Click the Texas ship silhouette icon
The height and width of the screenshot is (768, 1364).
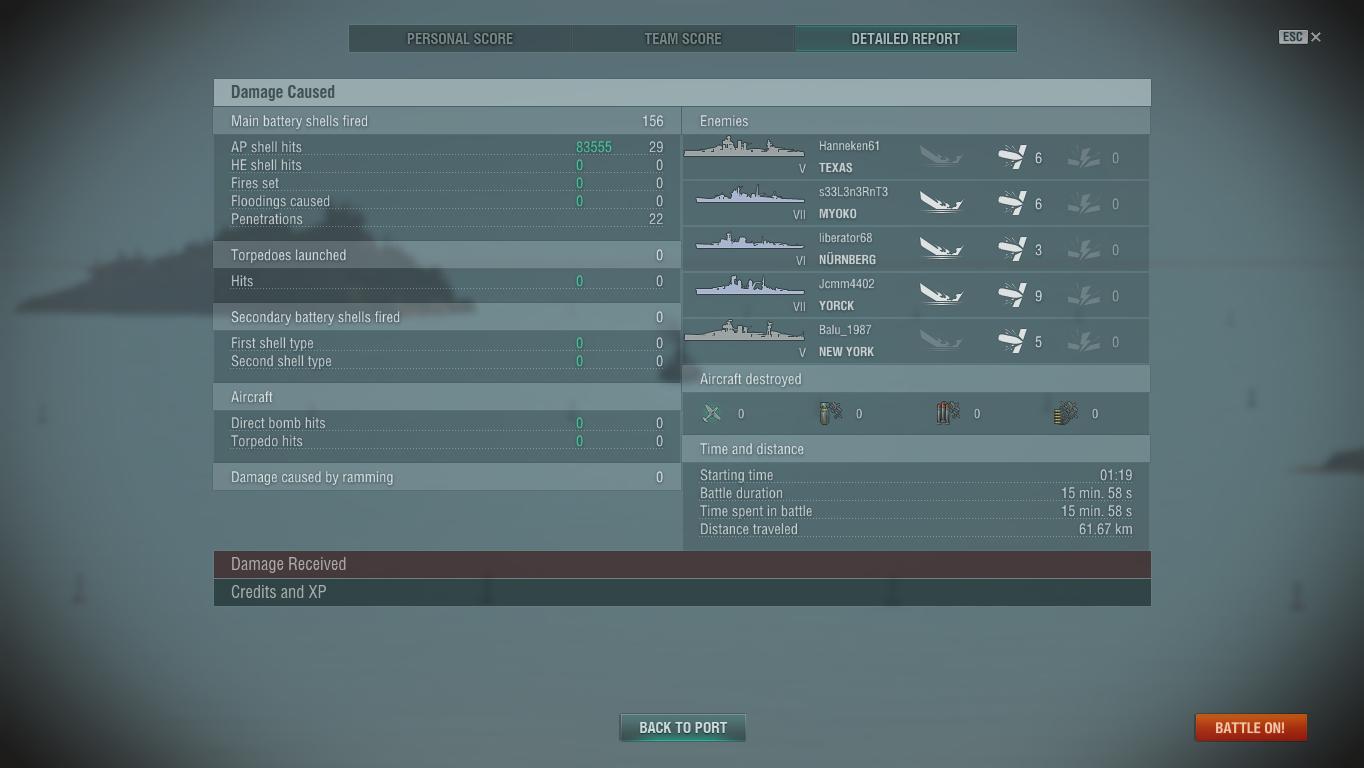point(744,149)
